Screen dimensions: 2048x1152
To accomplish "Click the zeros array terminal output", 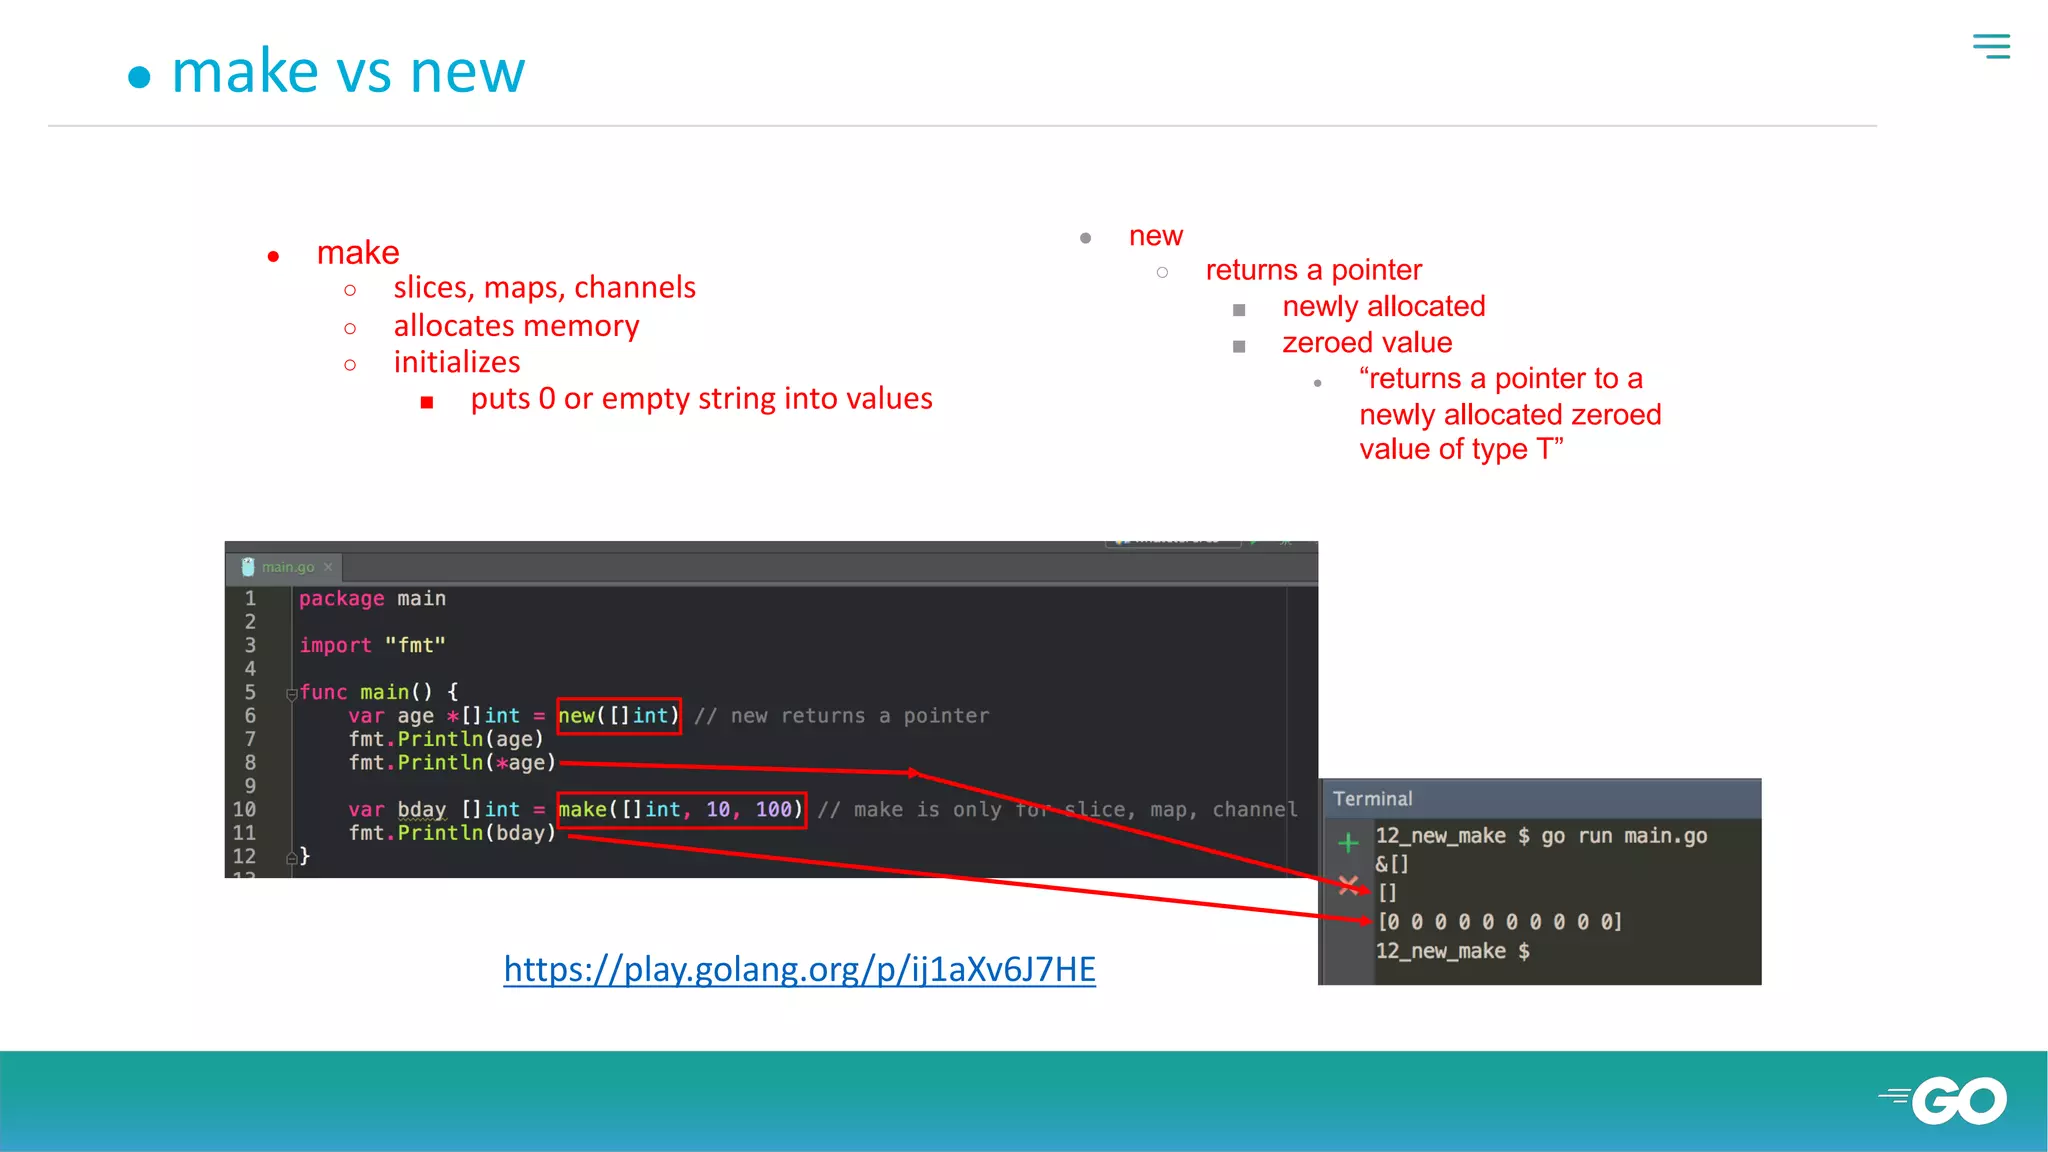I will (1500, 922).
